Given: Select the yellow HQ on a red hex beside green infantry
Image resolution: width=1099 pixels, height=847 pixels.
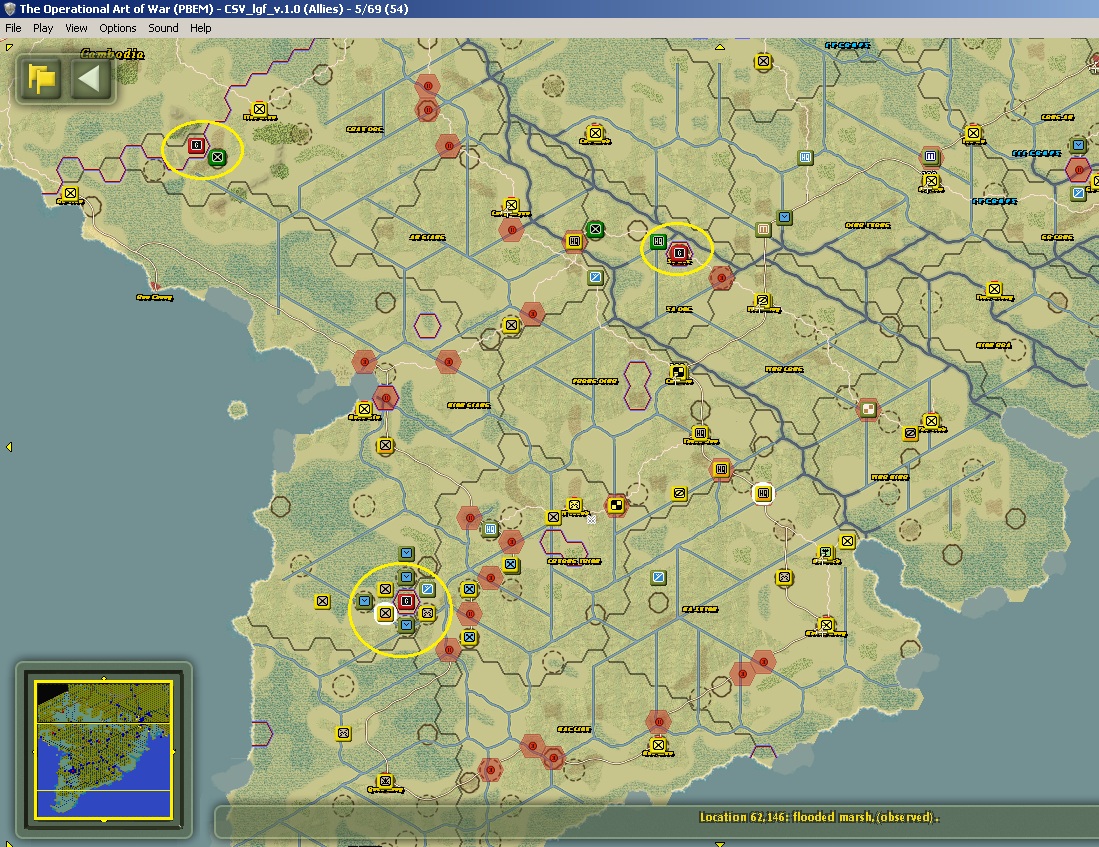Looking at the screenshot, I should click(x=574, y=241).
